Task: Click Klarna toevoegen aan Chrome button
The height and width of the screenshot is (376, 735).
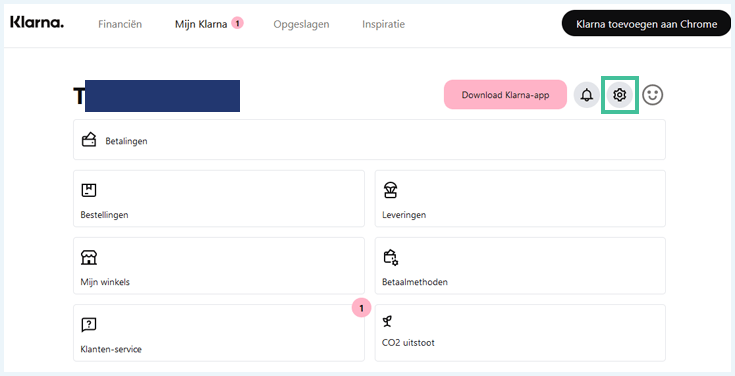Action: pos(646,23)
